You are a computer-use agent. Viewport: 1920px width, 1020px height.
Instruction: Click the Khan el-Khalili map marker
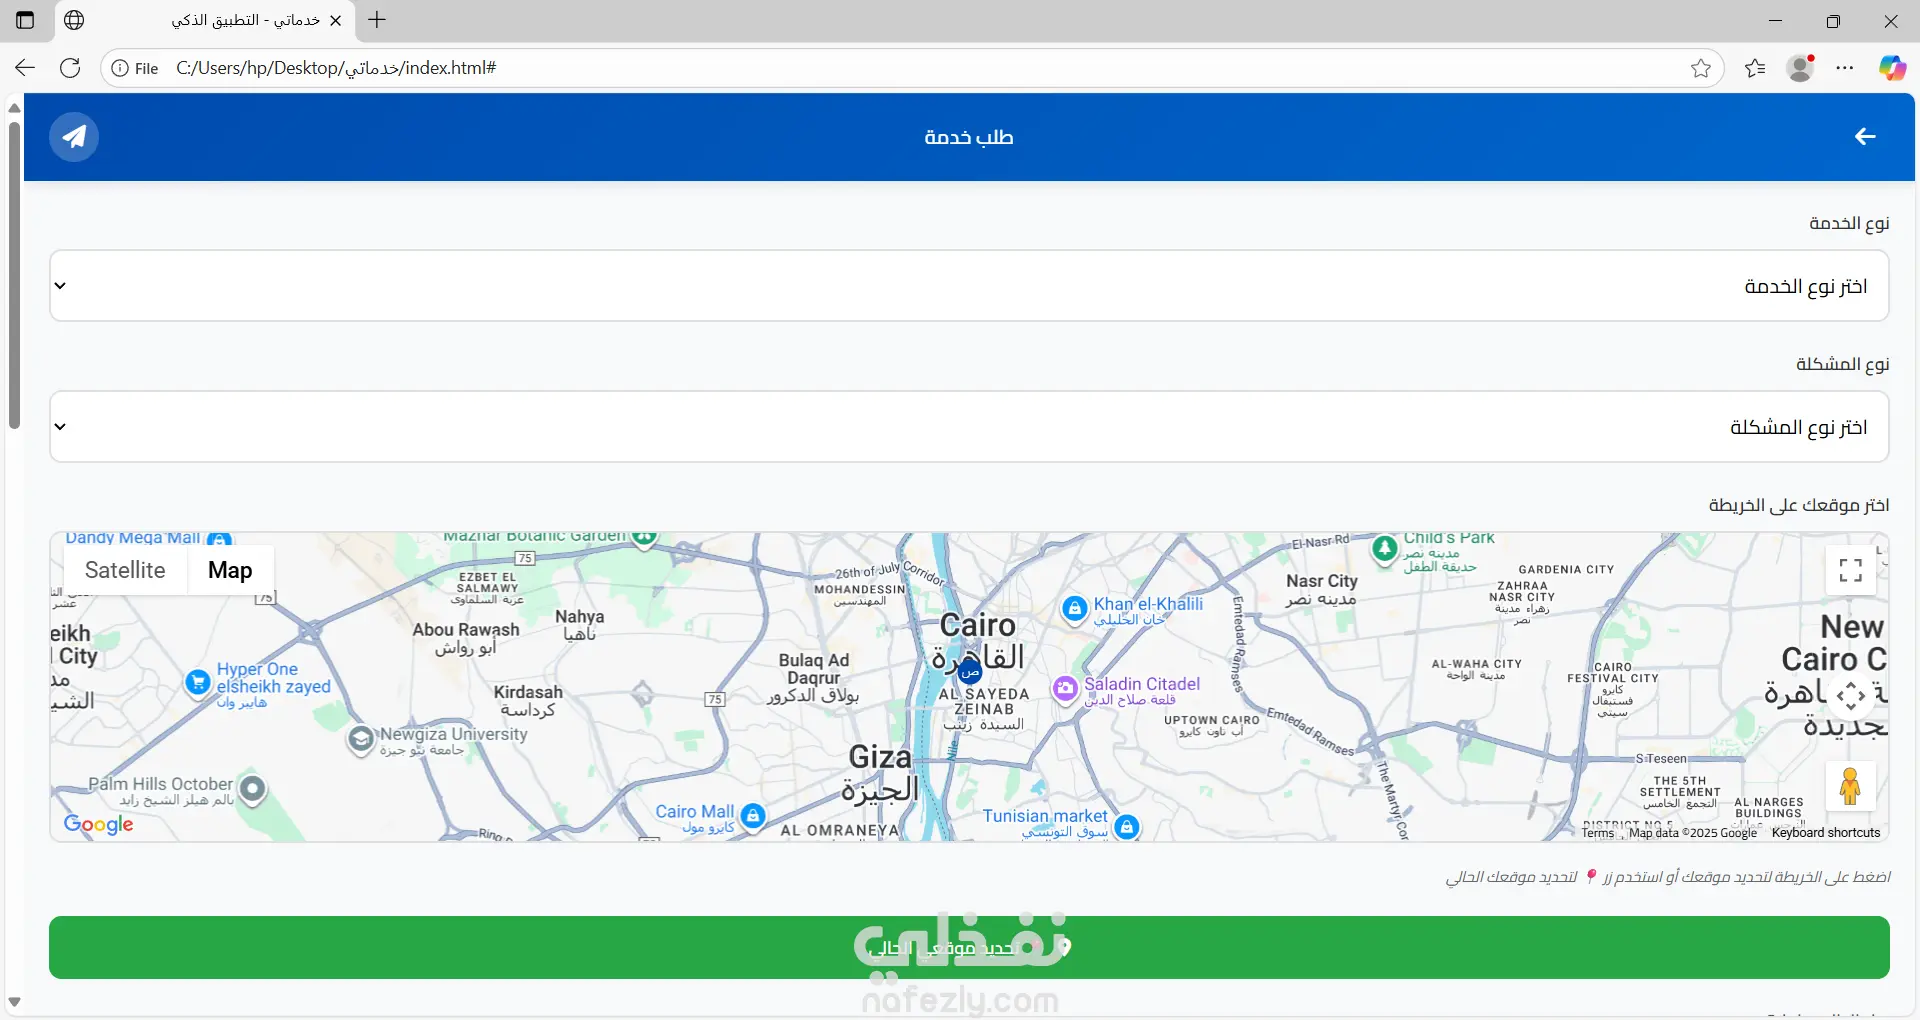coord(1074,608)
